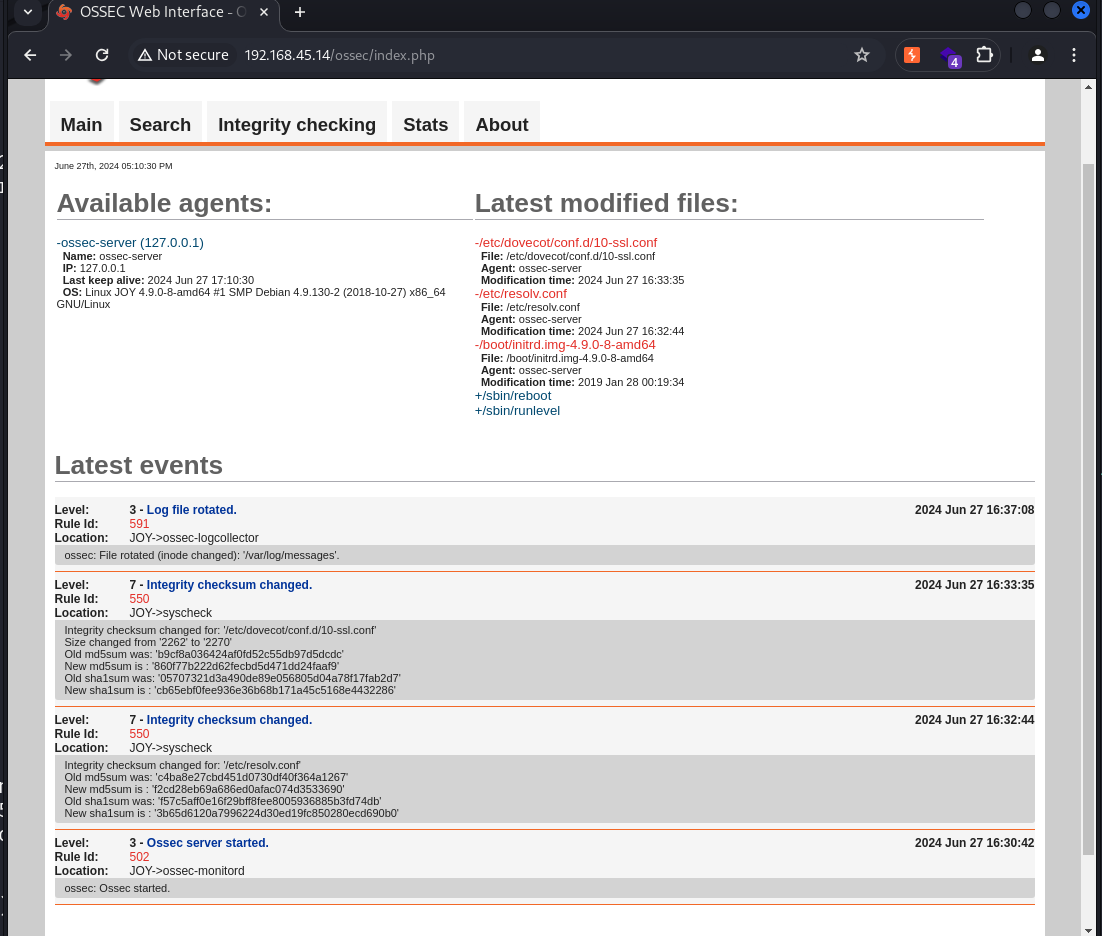Open Integrity checksum changed link at 16:32:44
Screen dimensions: 1102x936
229,720
